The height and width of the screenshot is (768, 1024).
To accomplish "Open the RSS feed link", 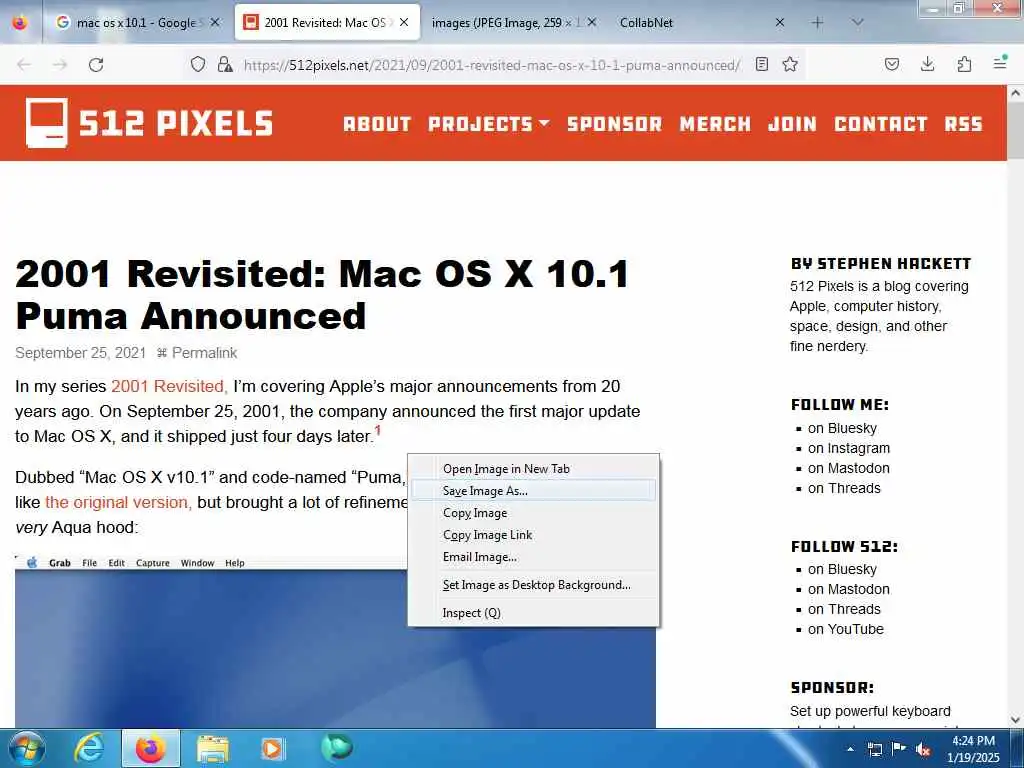I will pos(963,123).
